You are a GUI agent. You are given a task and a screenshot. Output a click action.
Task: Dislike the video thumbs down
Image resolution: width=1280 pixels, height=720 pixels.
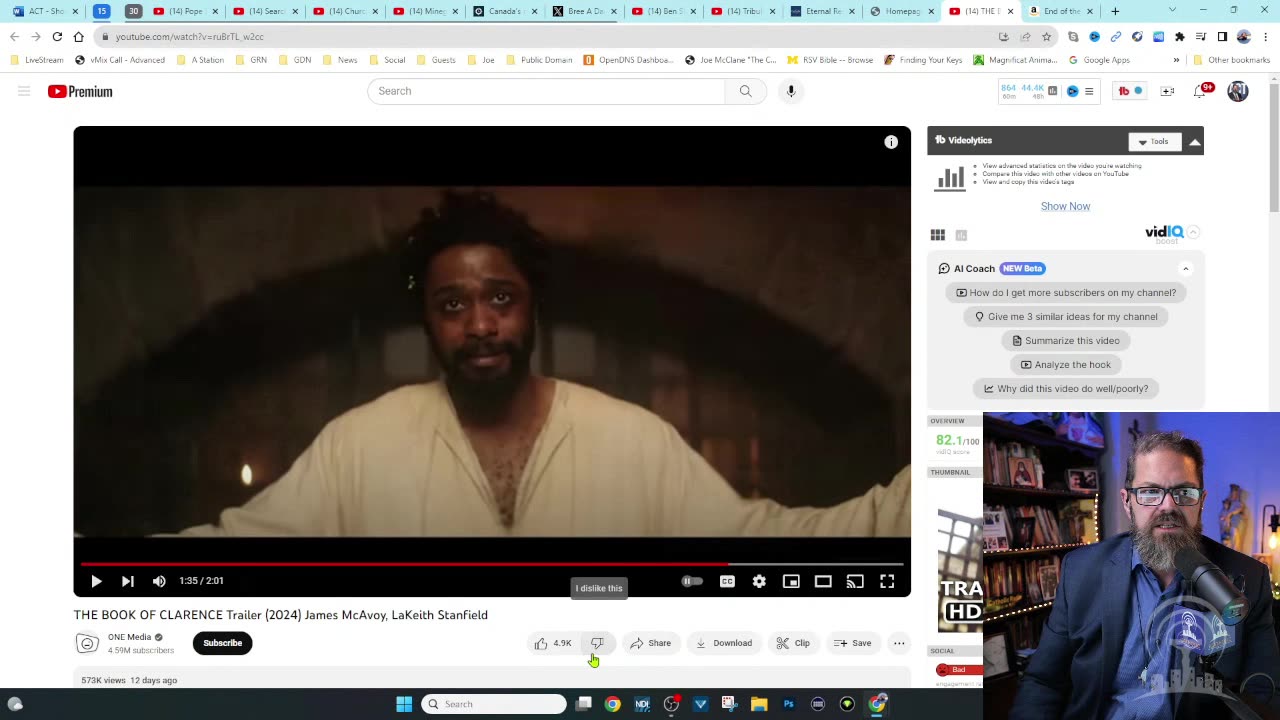pyautogui.click(x=597, y=643)
